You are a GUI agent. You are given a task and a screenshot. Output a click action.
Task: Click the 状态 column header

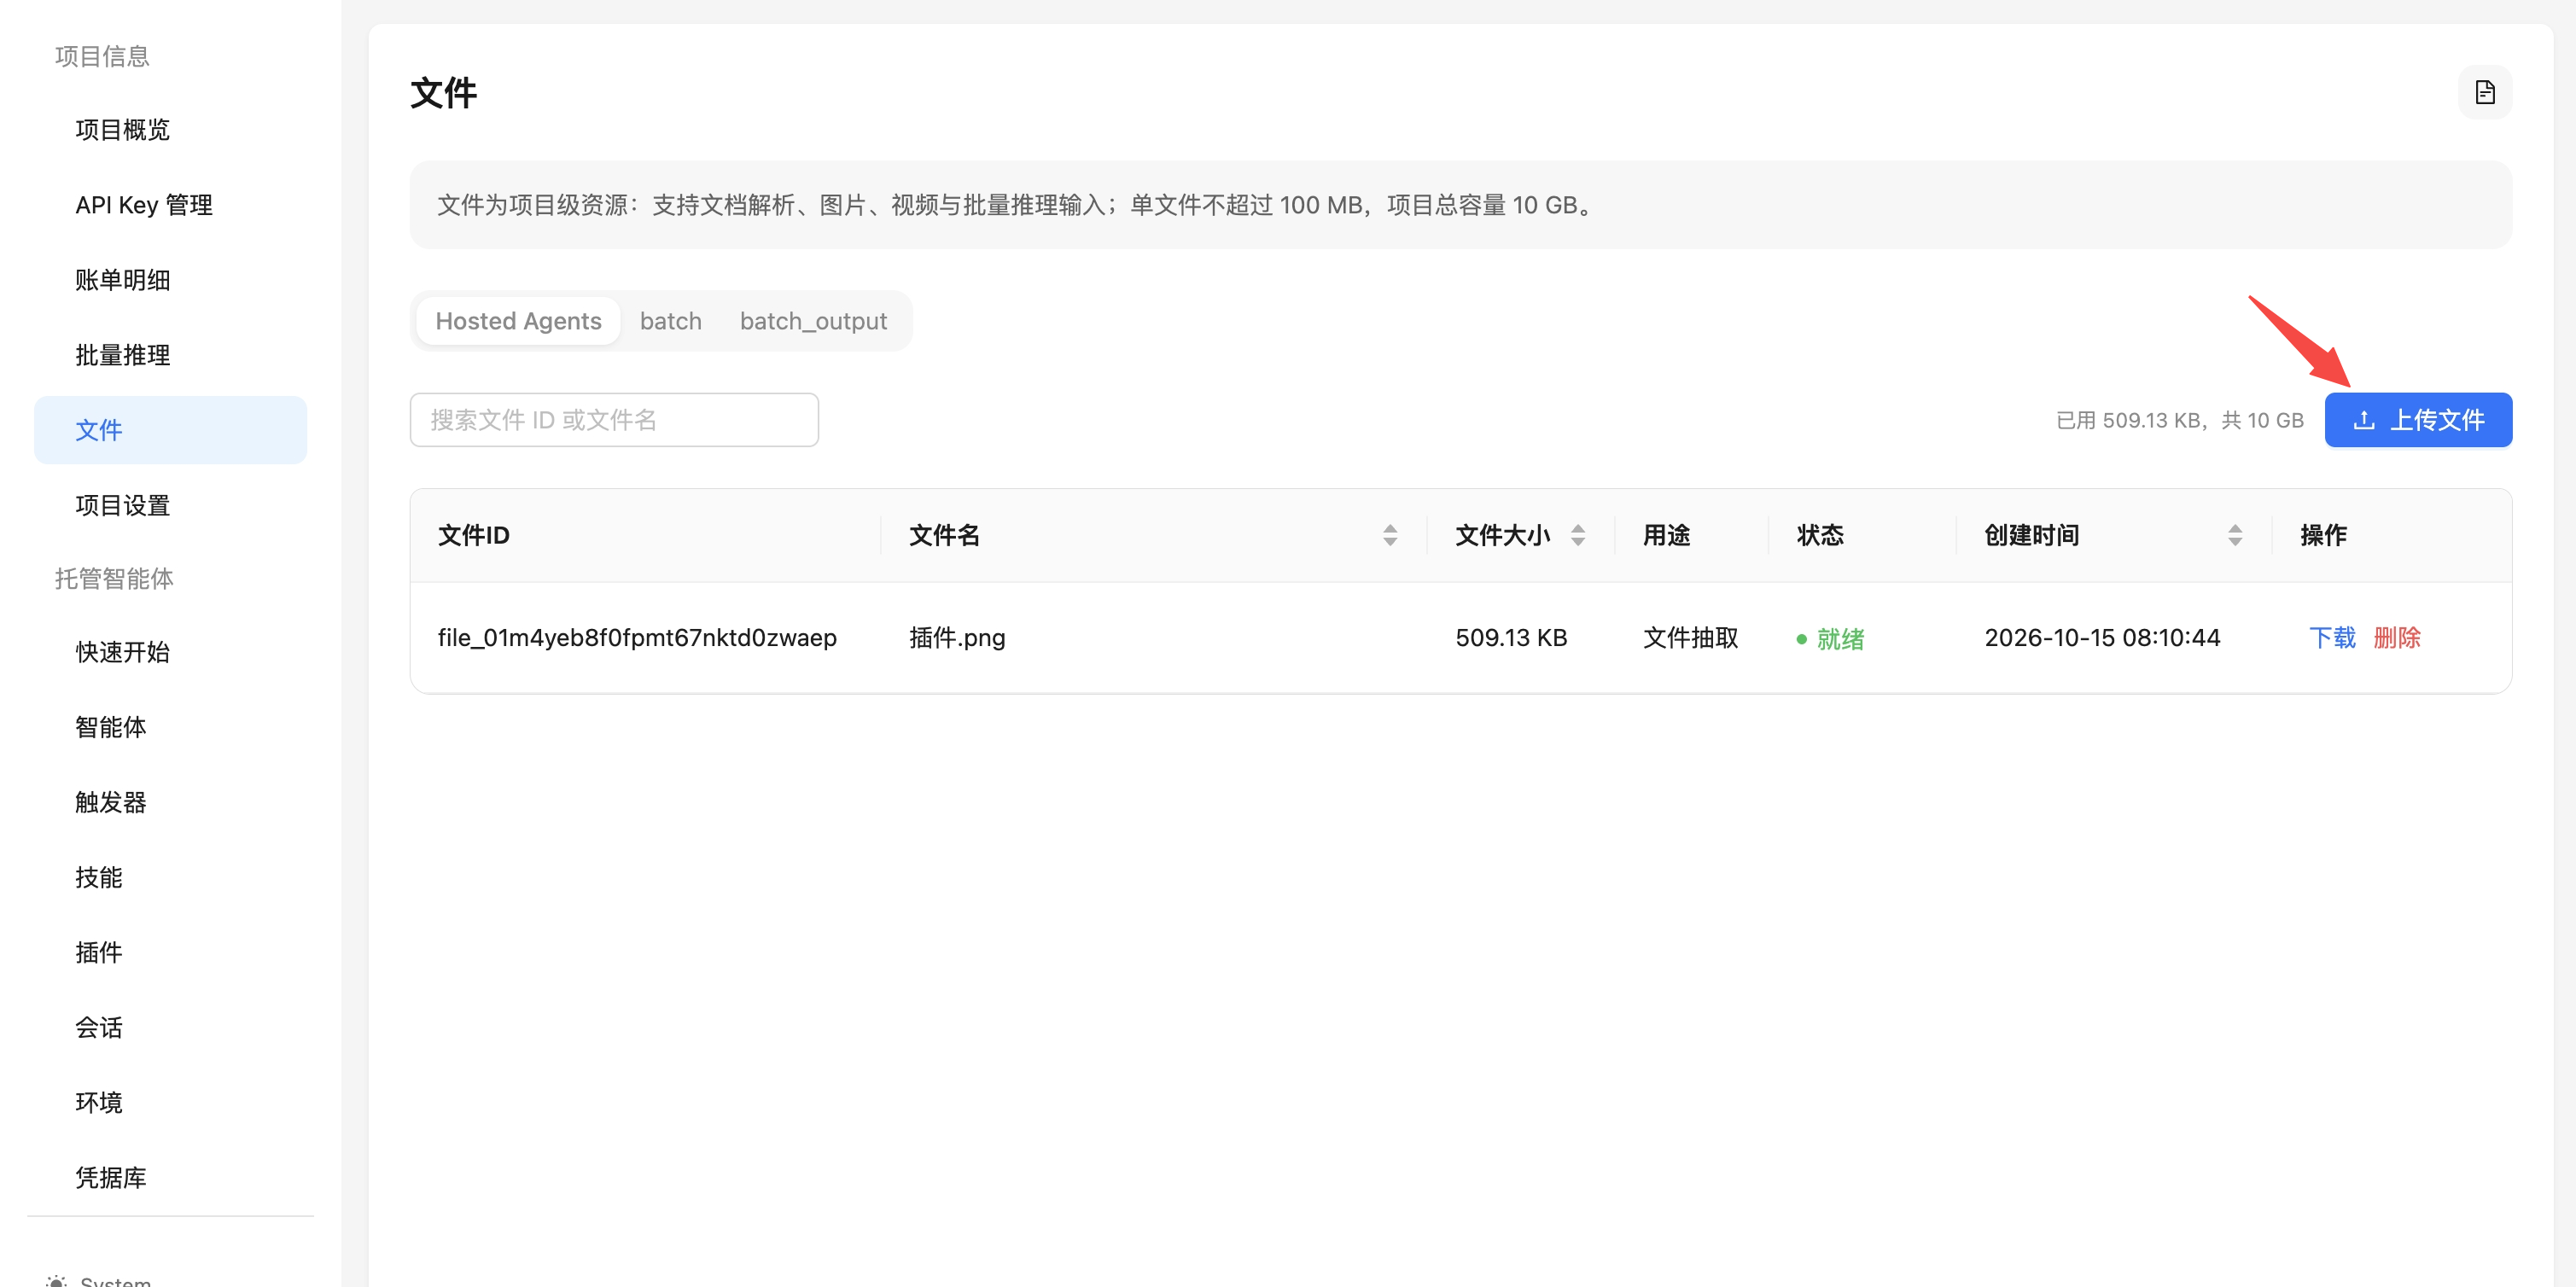coord(1819,535)
